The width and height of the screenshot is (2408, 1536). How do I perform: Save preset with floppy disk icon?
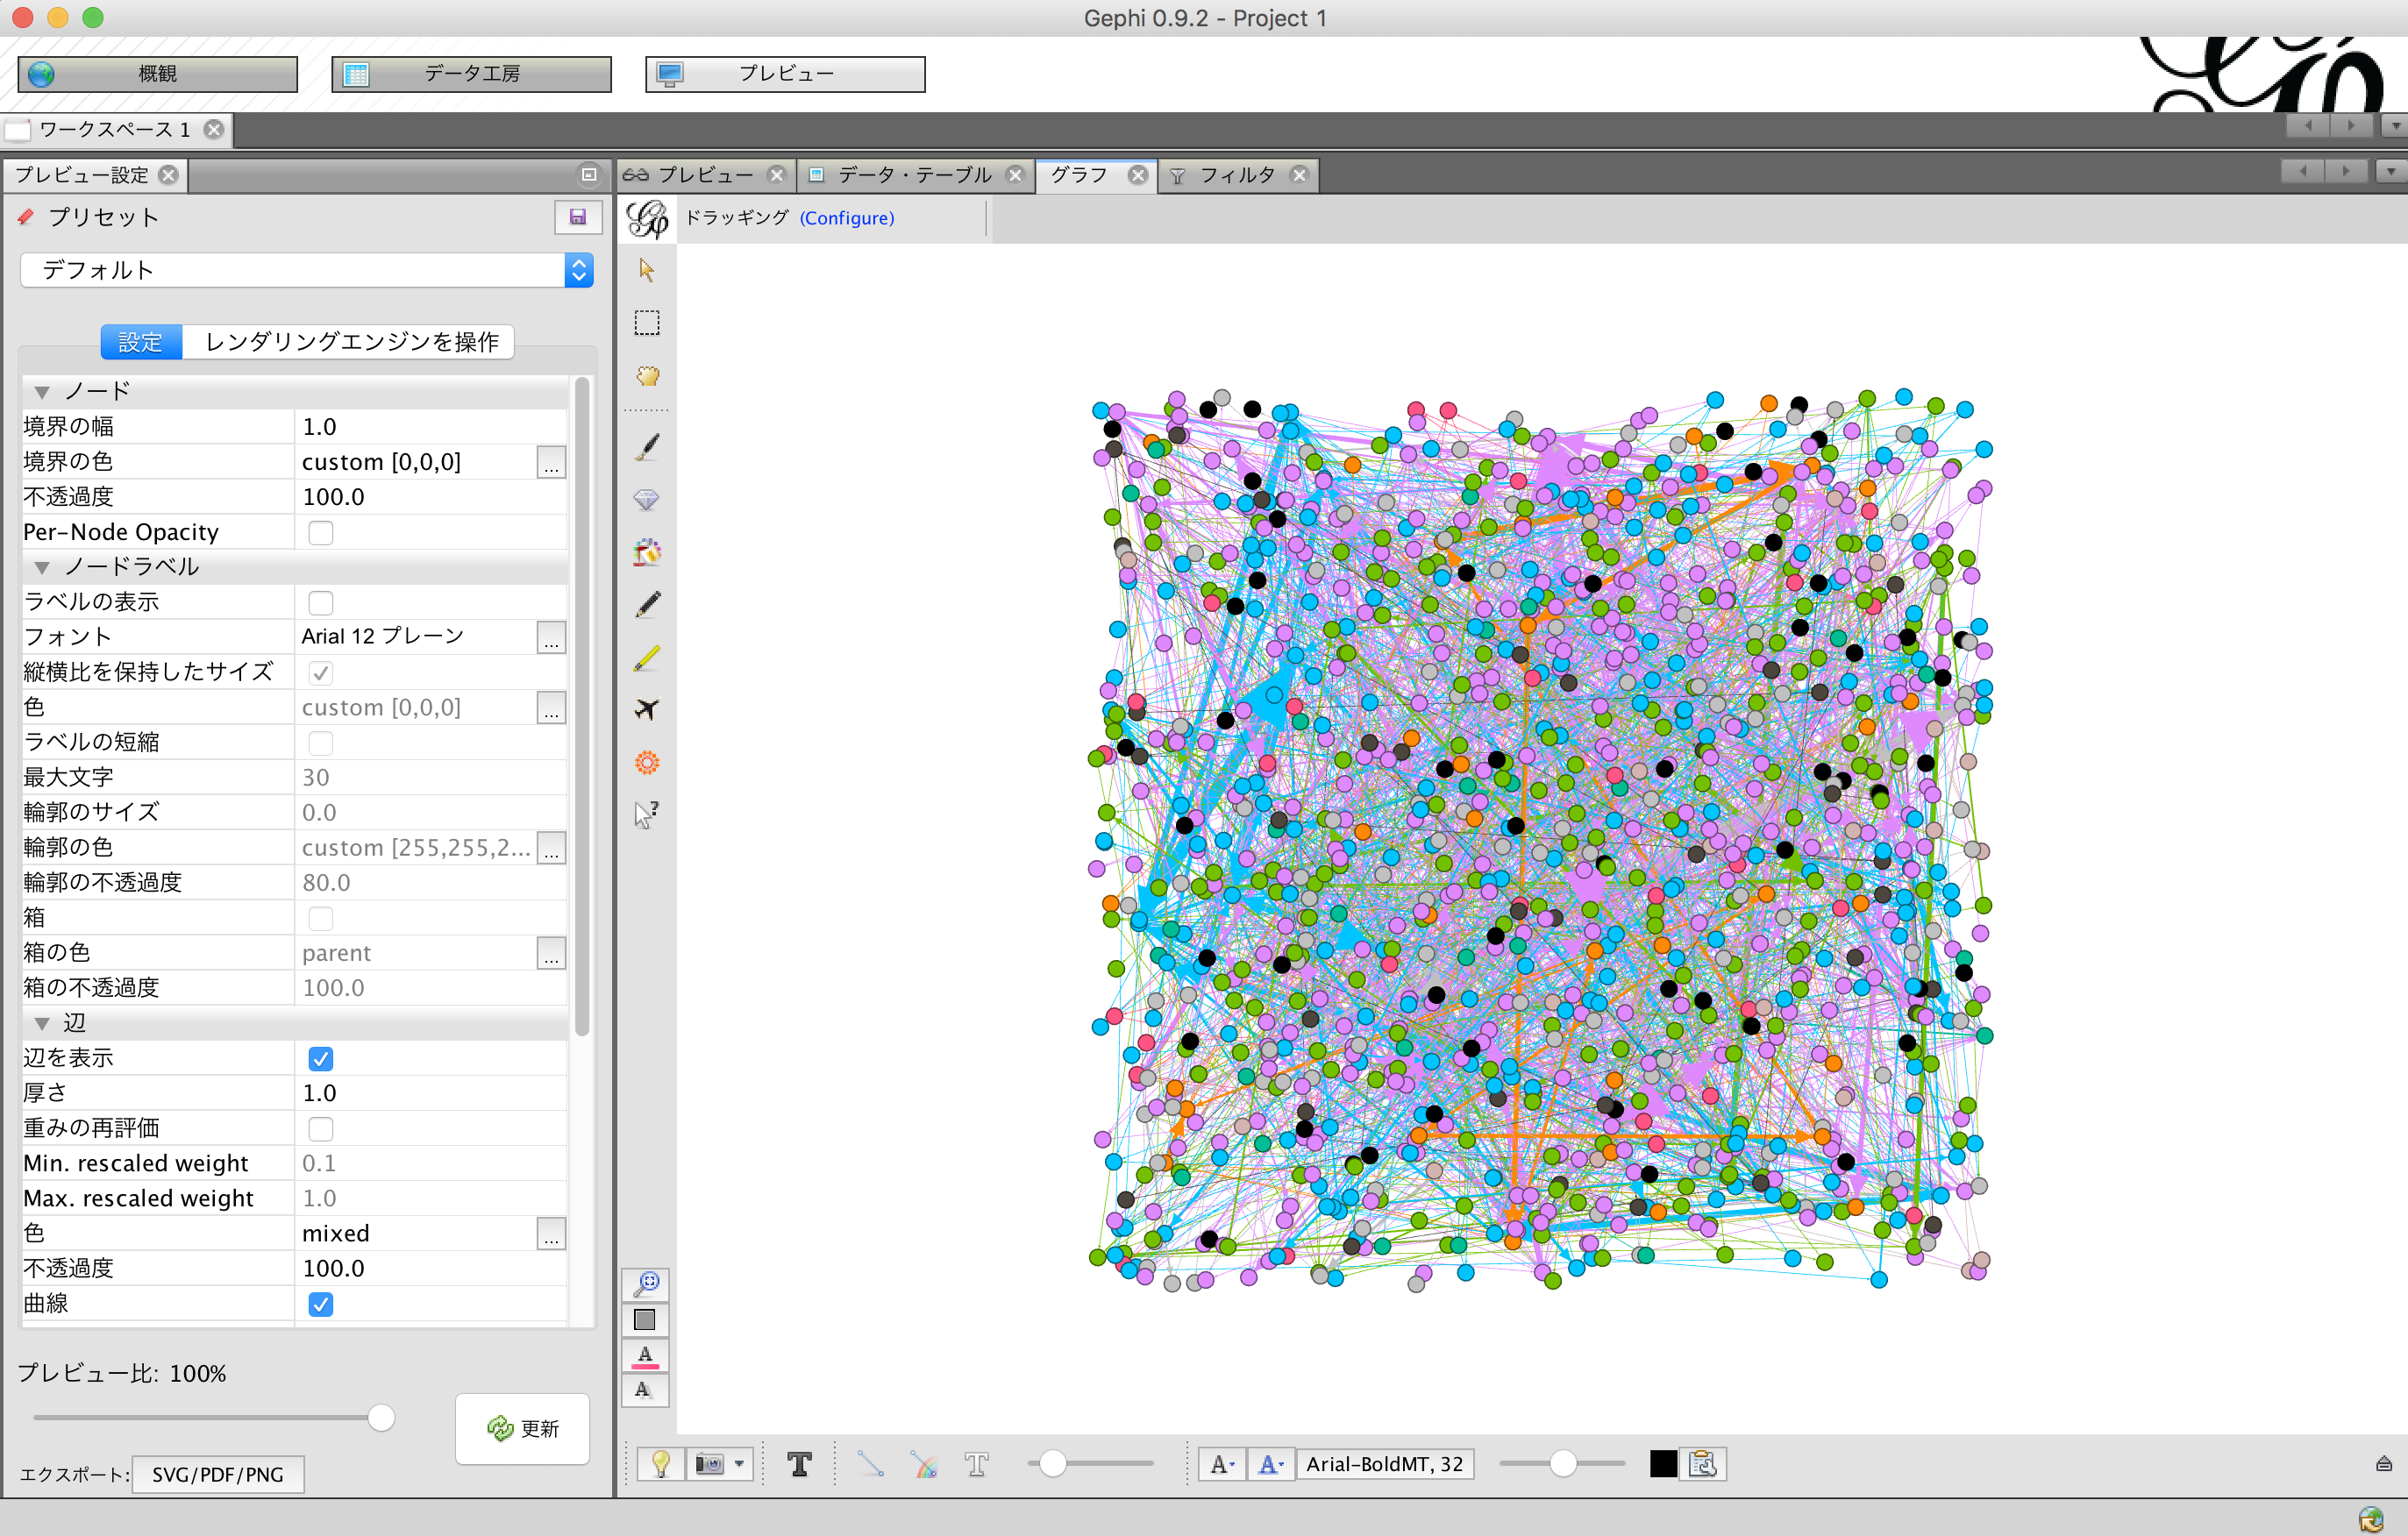578,217
